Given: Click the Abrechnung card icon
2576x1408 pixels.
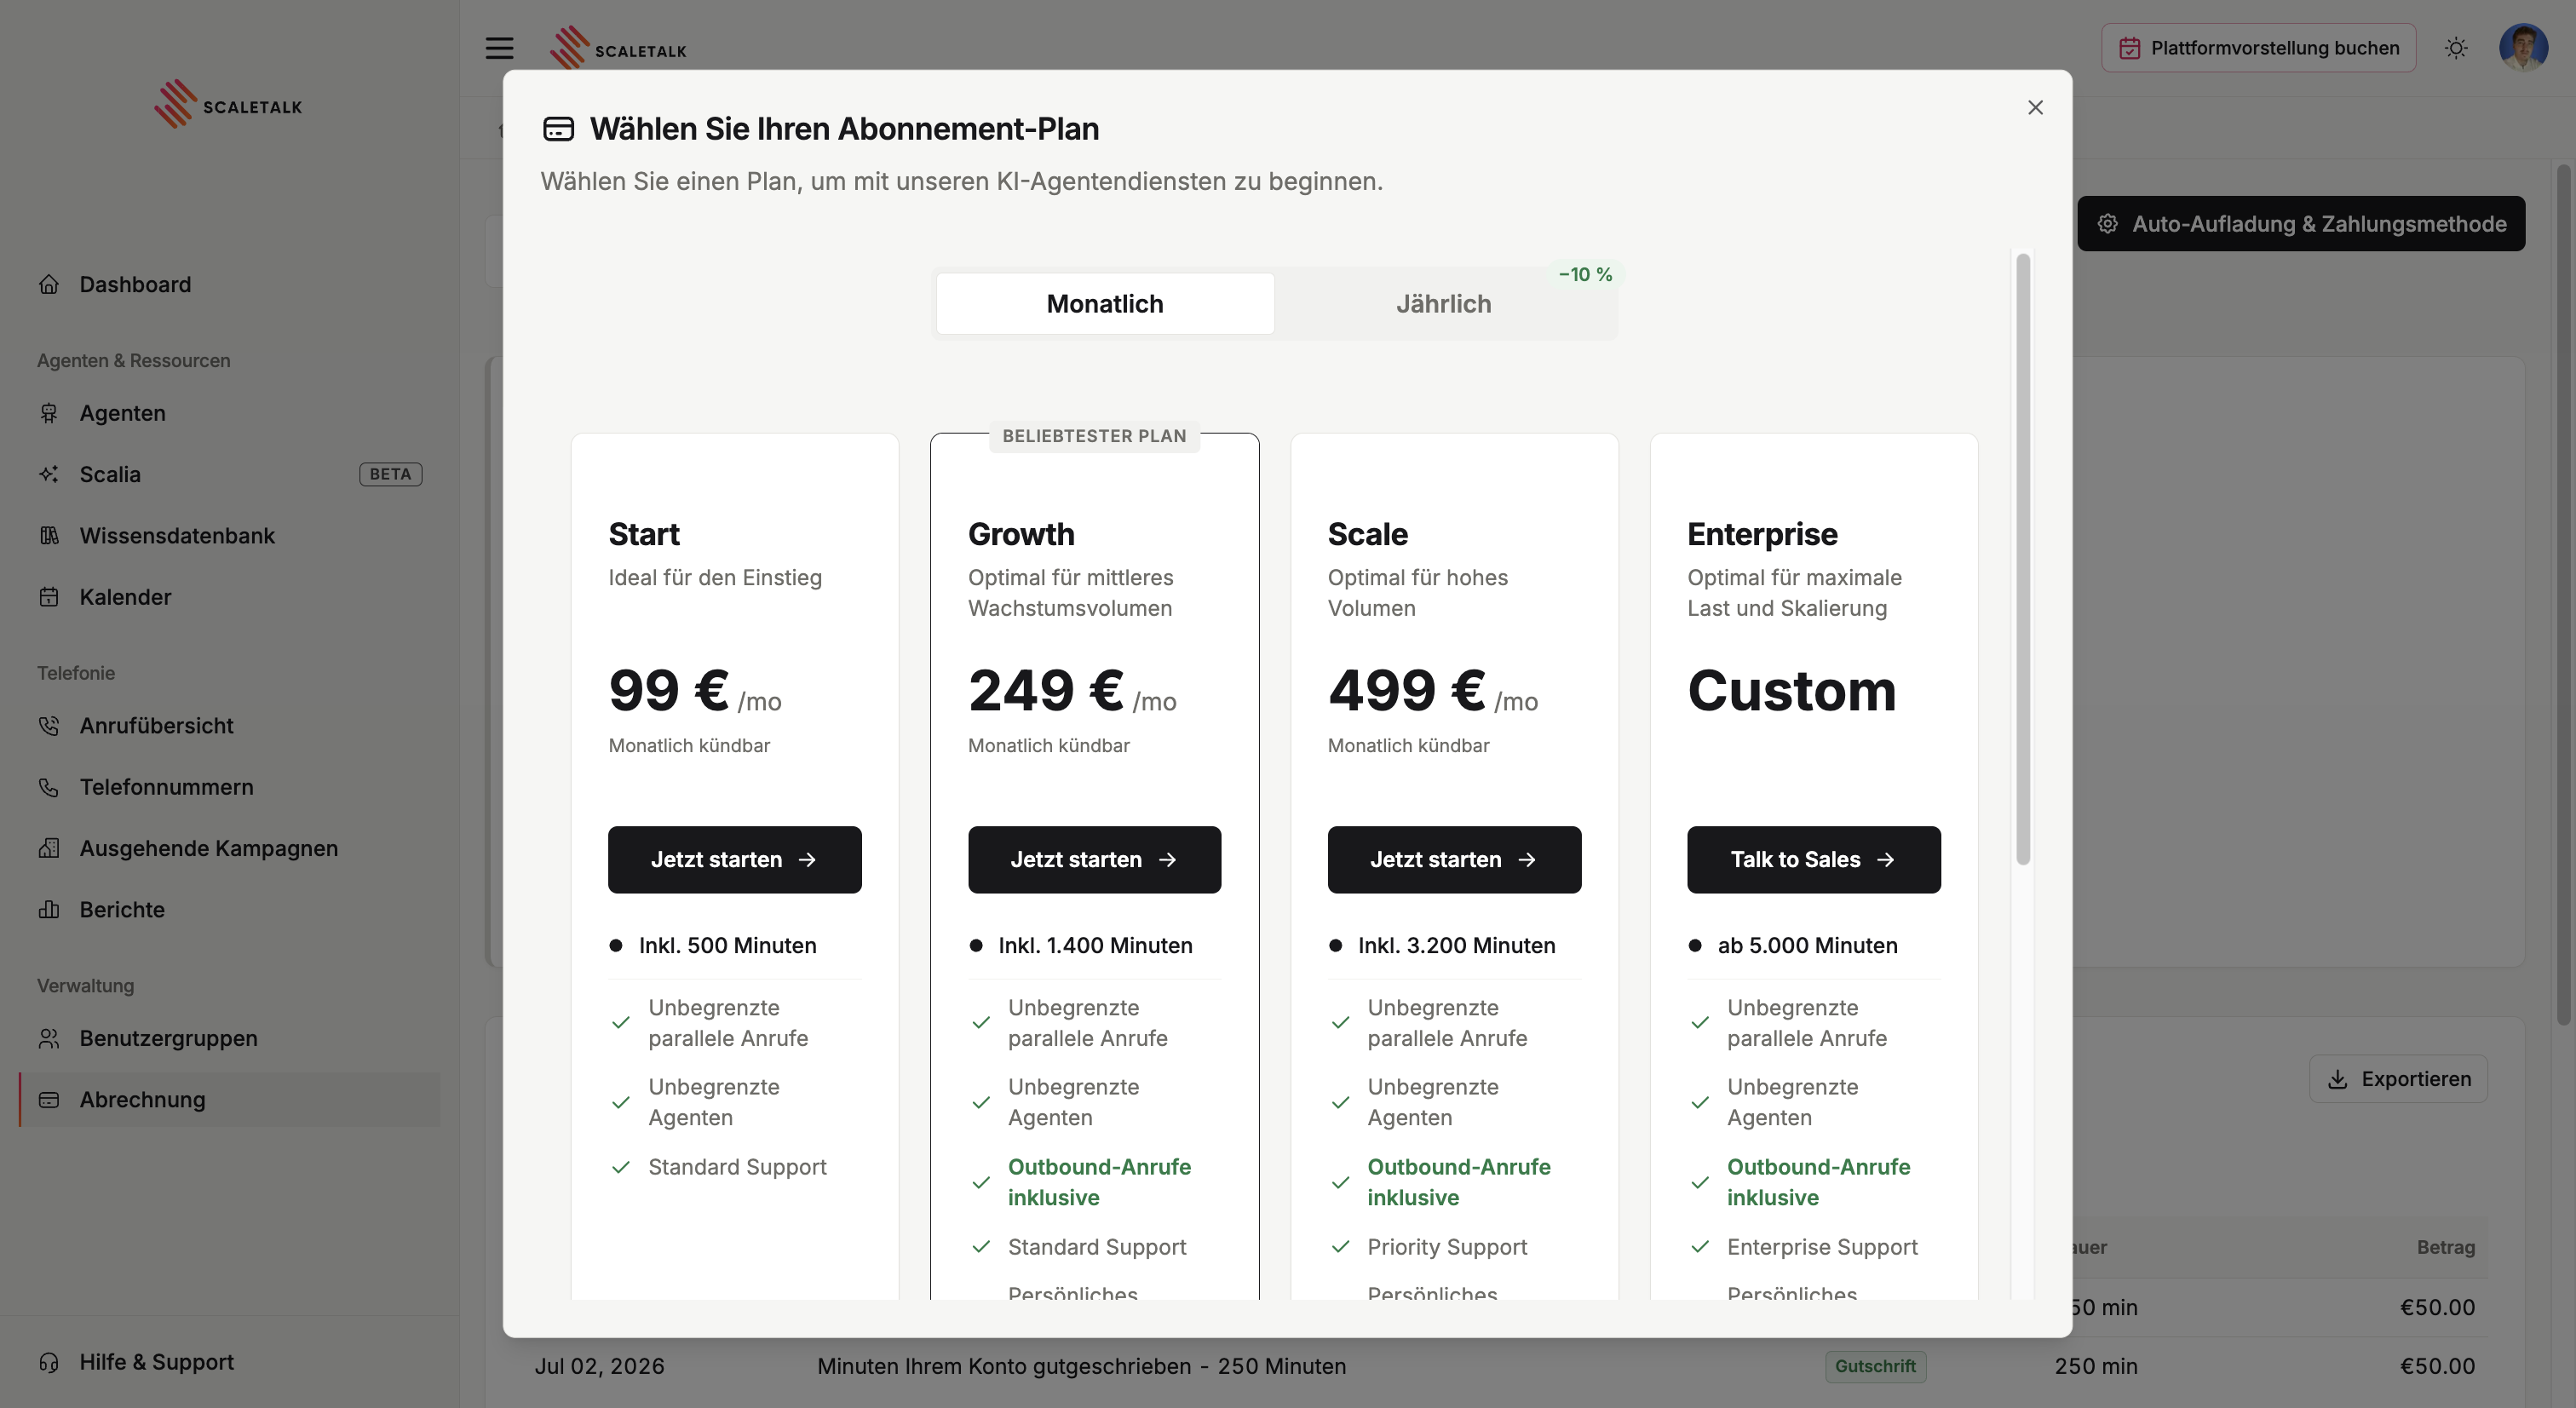Looking at the screenshot, I should click(x=49, y=1099).
